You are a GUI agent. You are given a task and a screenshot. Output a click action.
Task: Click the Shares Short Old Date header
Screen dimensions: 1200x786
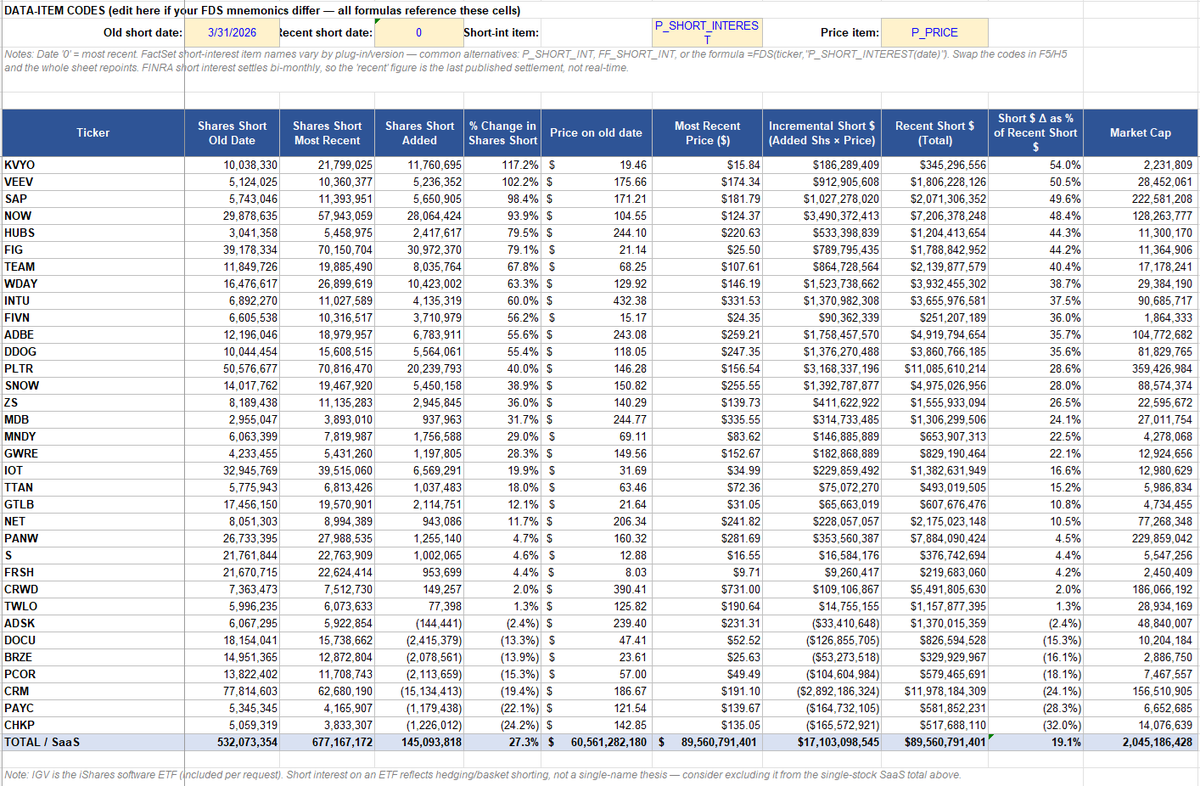click(x=232, y=133)
